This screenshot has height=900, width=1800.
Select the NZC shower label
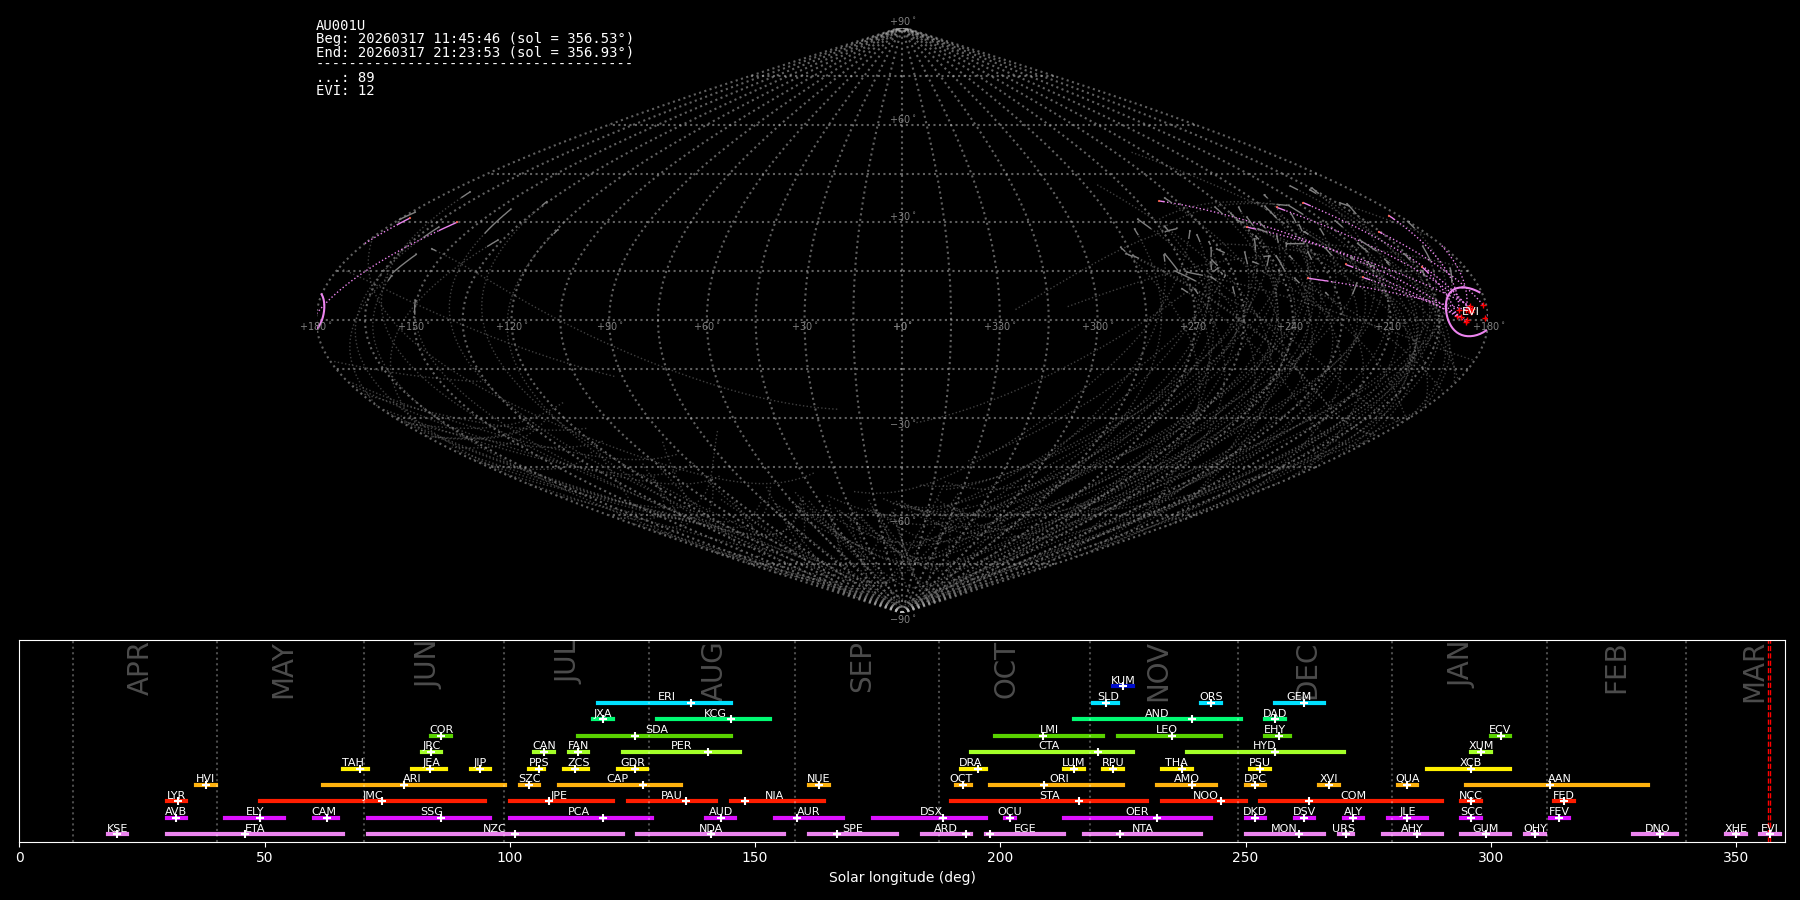pos(495,829)
